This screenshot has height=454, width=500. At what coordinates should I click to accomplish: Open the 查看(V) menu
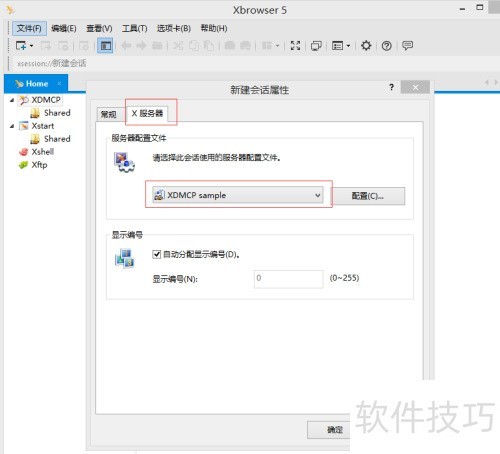click(x=99, y=28)
